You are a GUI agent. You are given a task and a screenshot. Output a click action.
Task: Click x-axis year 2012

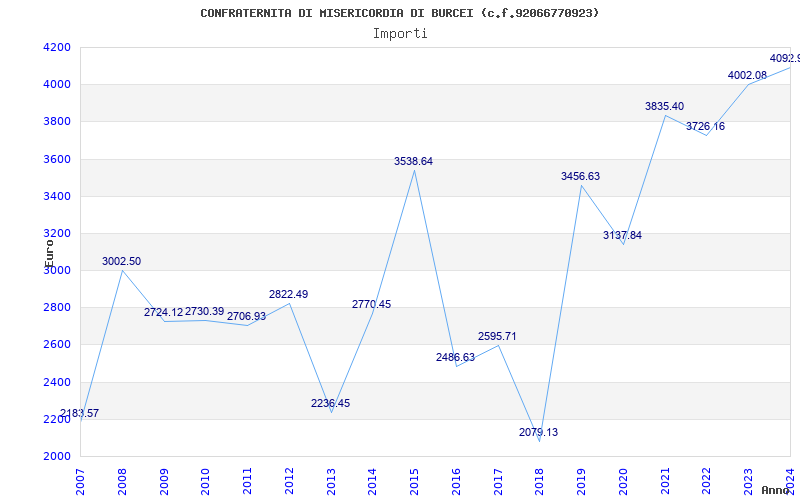point(289,481)
